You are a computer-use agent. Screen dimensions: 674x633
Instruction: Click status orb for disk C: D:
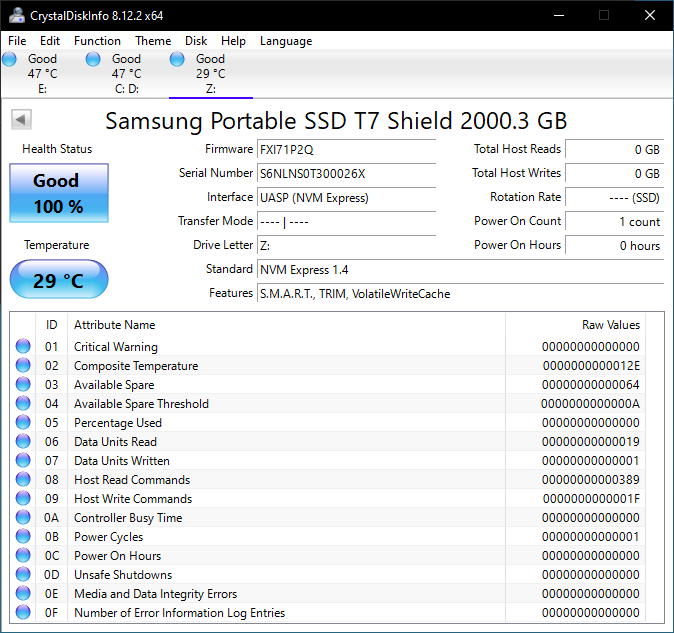tap(93, 59)
